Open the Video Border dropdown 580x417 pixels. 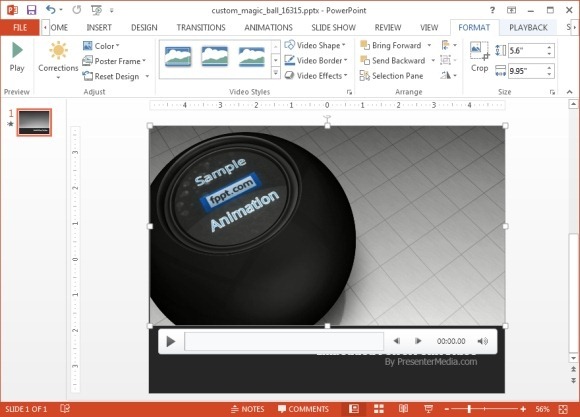coord(316,60)
